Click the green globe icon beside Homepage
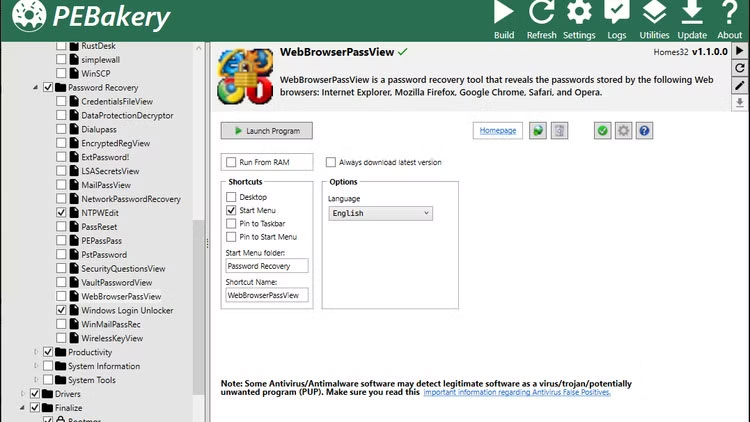This screenshot has width=750, height=422. point(538,131)
